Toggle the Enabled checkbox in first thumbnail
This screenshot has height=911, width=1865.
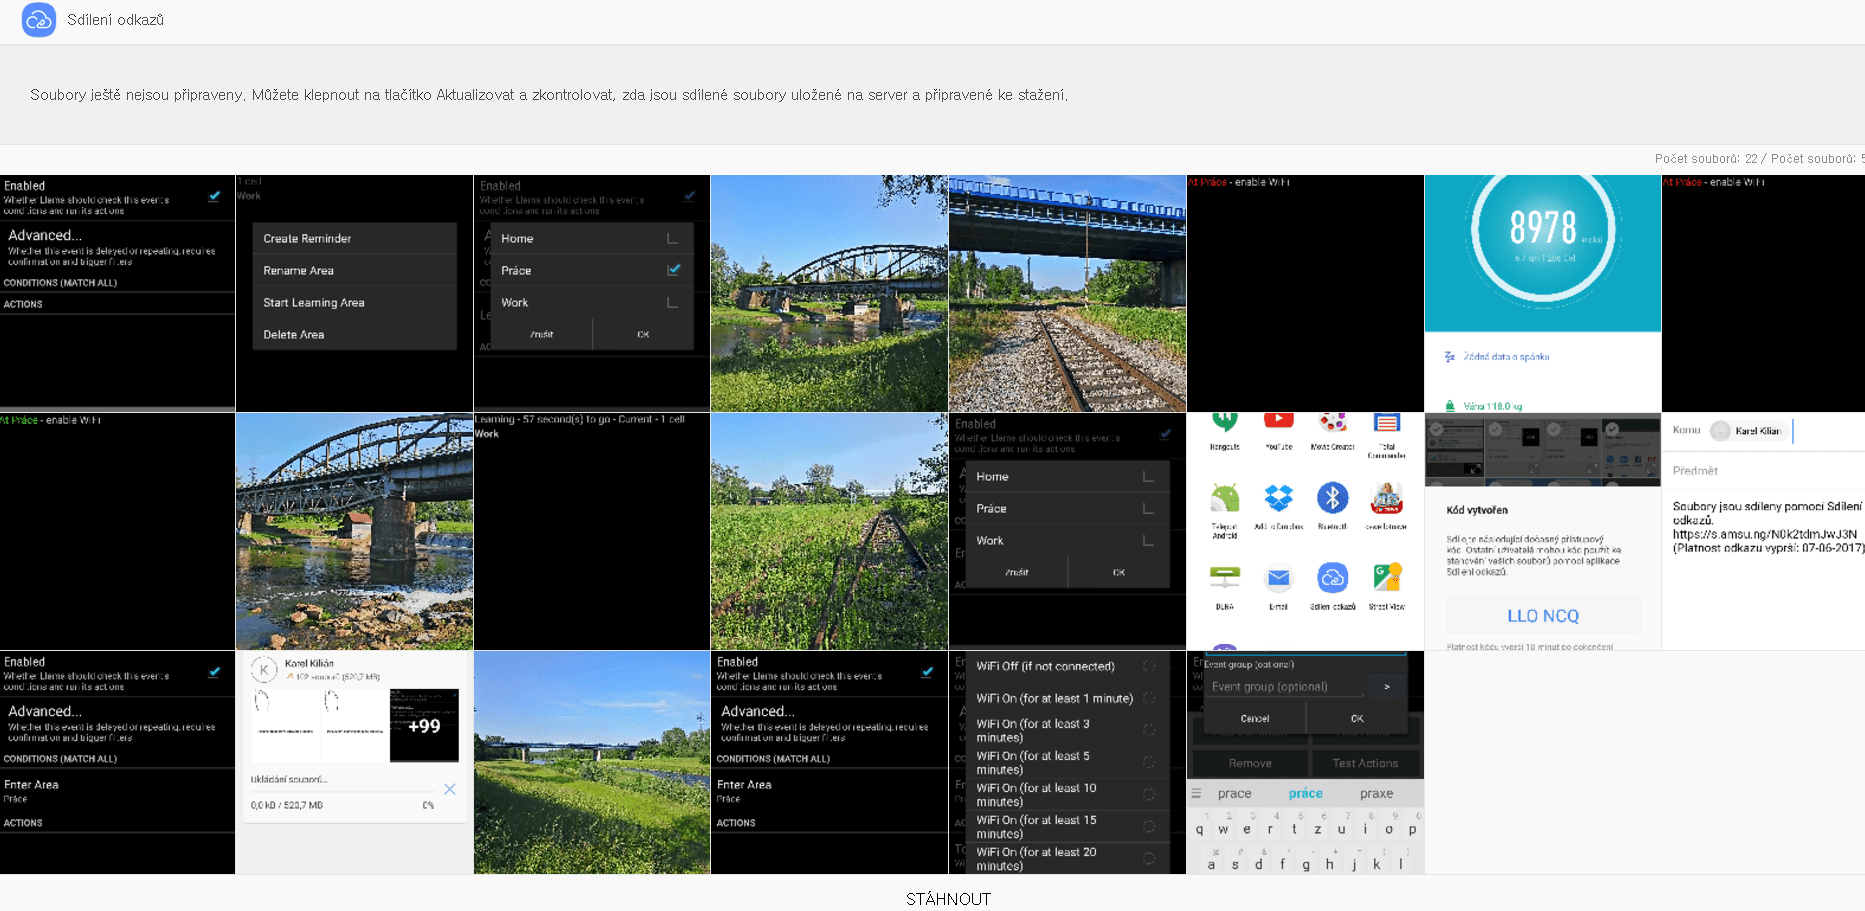214,196
